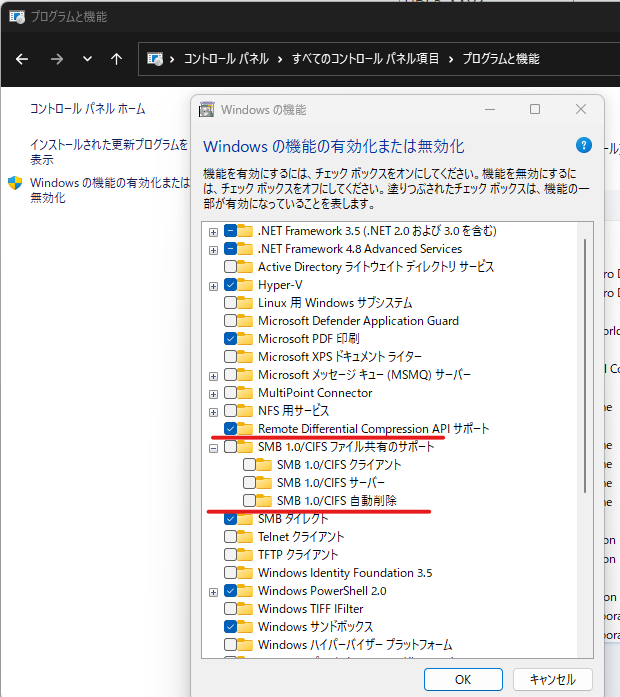Uncheck Hyper-V checkbox
620x697 pixels.
[x=230, y=284]
